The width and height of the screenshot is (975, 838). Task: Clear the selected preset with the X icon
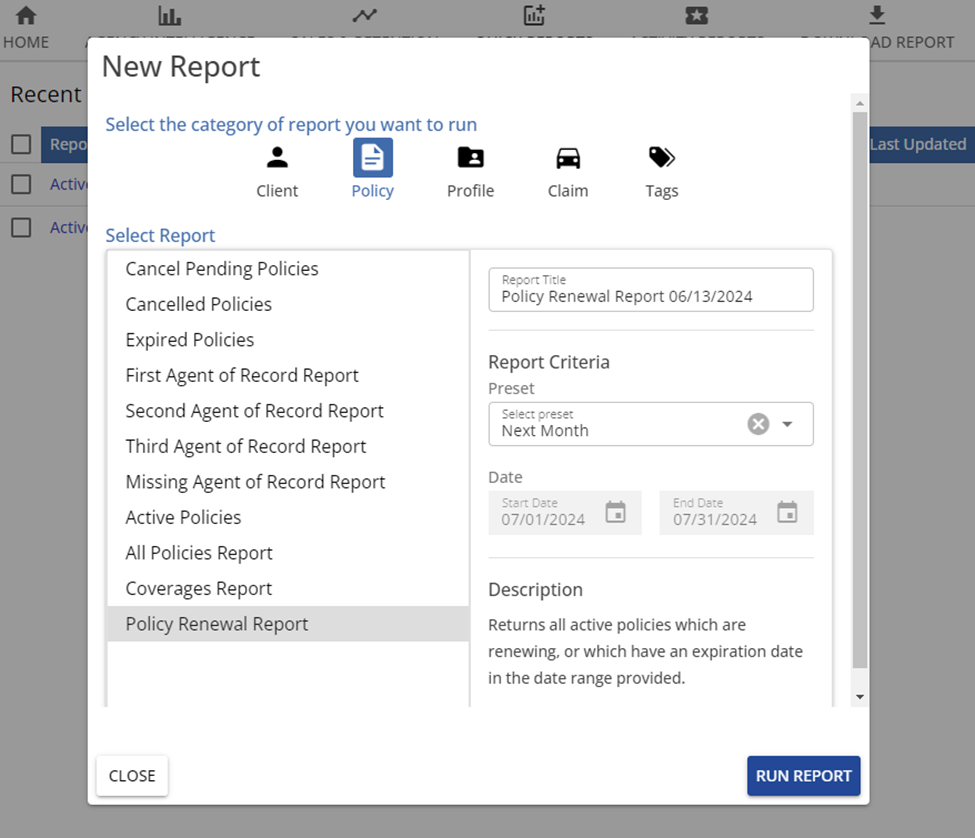[758, 424]
